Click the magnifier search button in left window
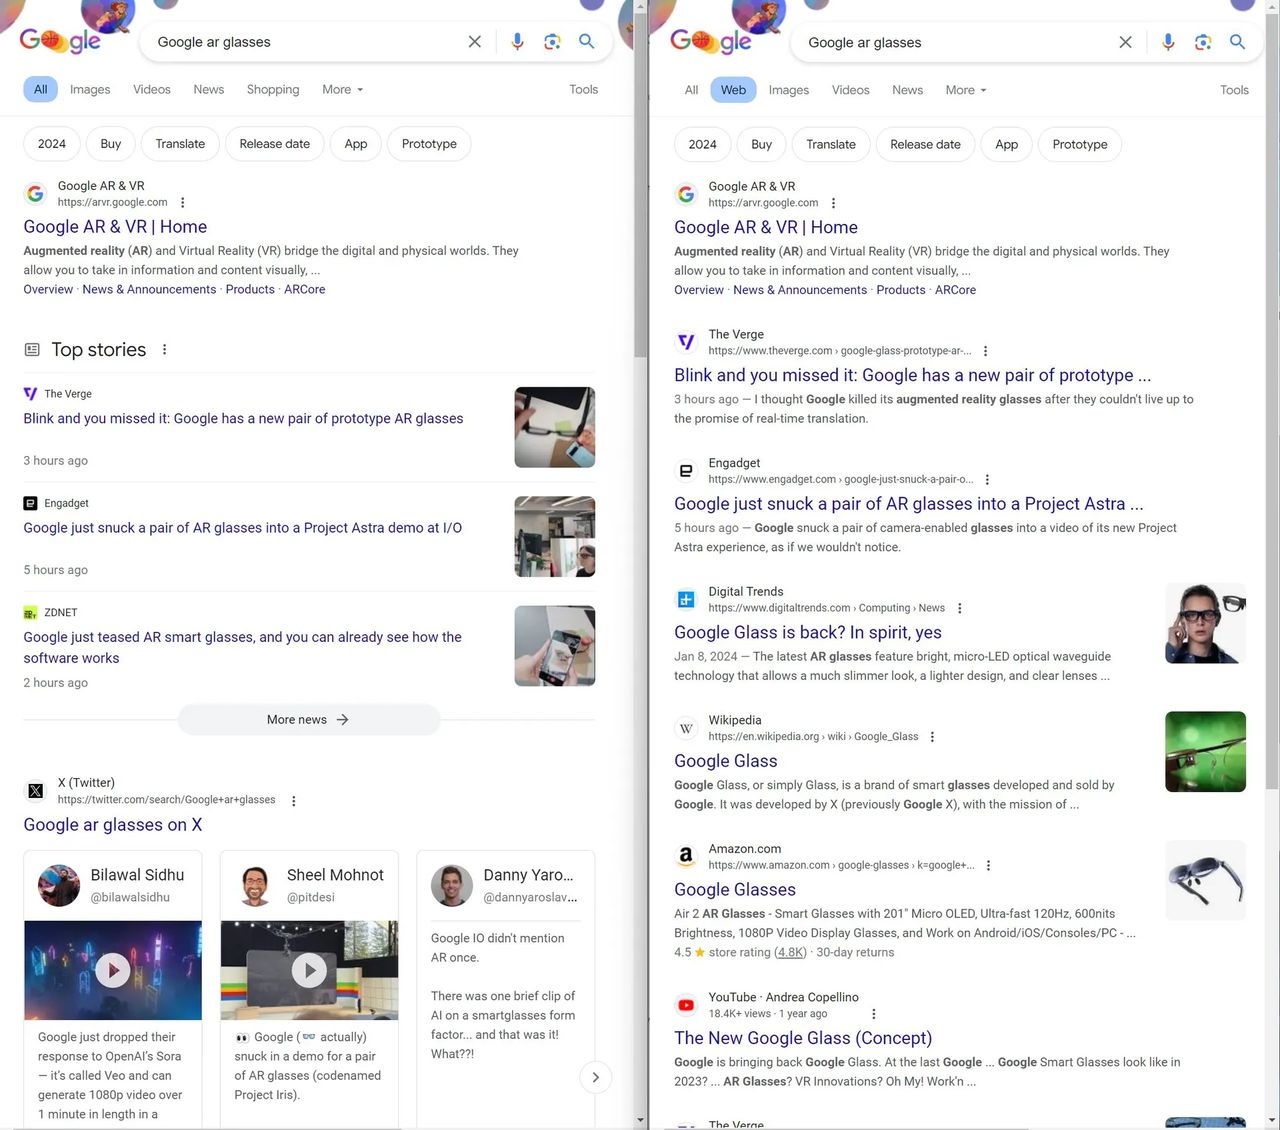 (x=587, y=41)
